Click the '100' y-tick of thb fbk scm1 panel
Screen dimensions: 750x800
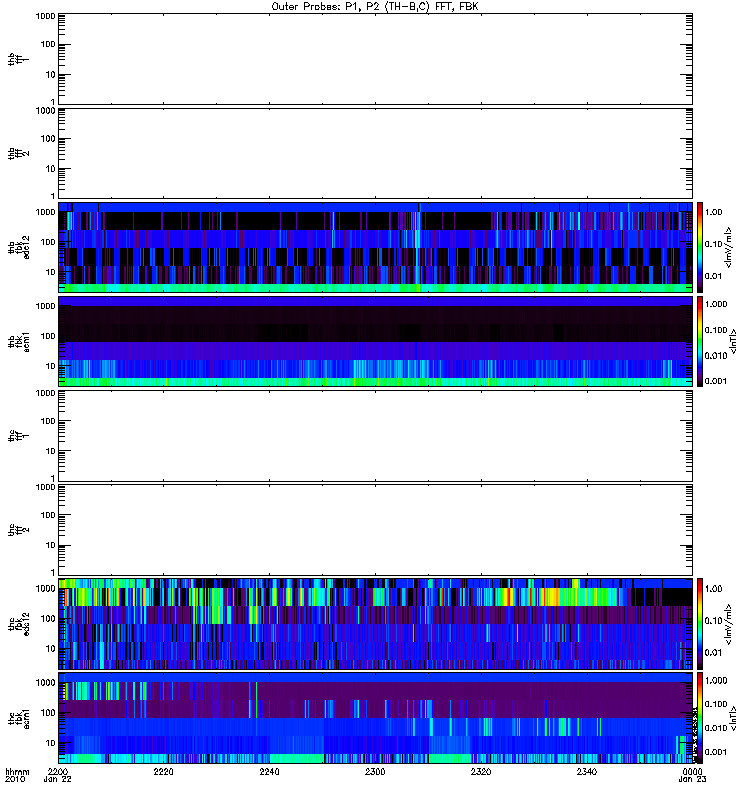click(48, 336)
